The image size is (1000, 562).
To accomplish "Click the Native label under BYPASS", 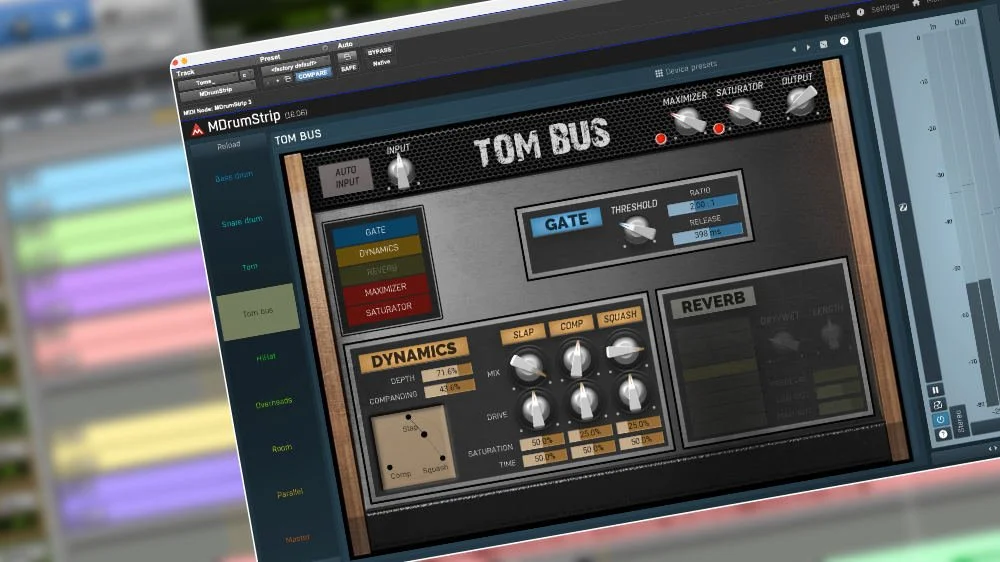I will tap(381, 63).
